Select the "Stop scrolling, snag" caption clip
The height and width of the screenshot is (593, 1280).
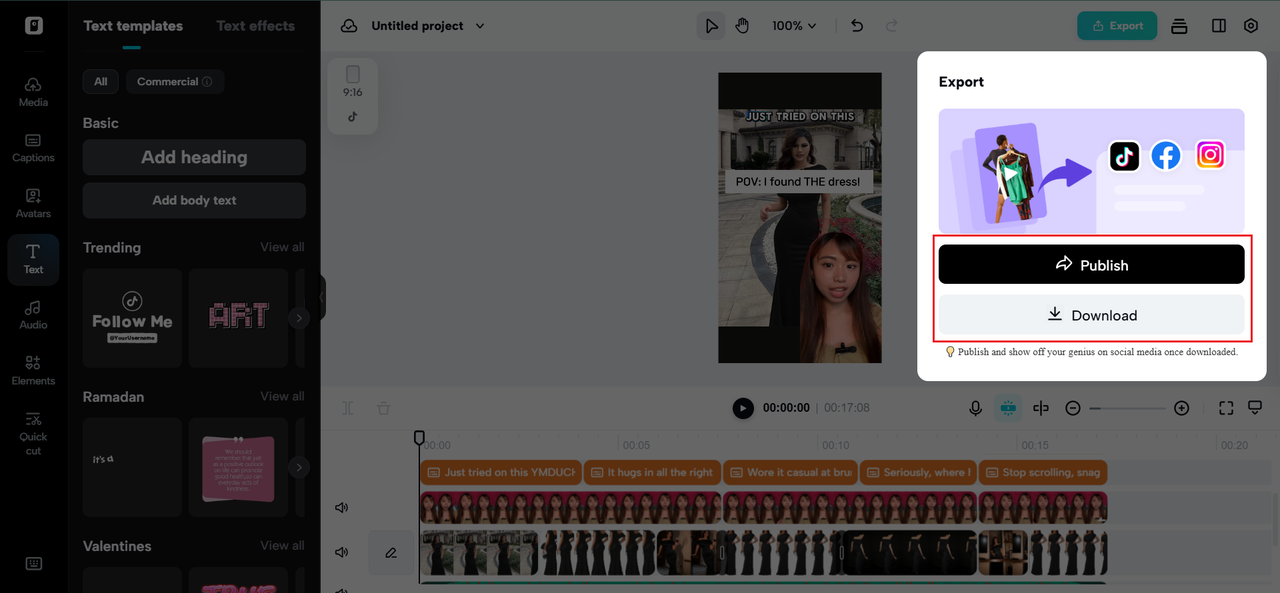coord(1042,472)
